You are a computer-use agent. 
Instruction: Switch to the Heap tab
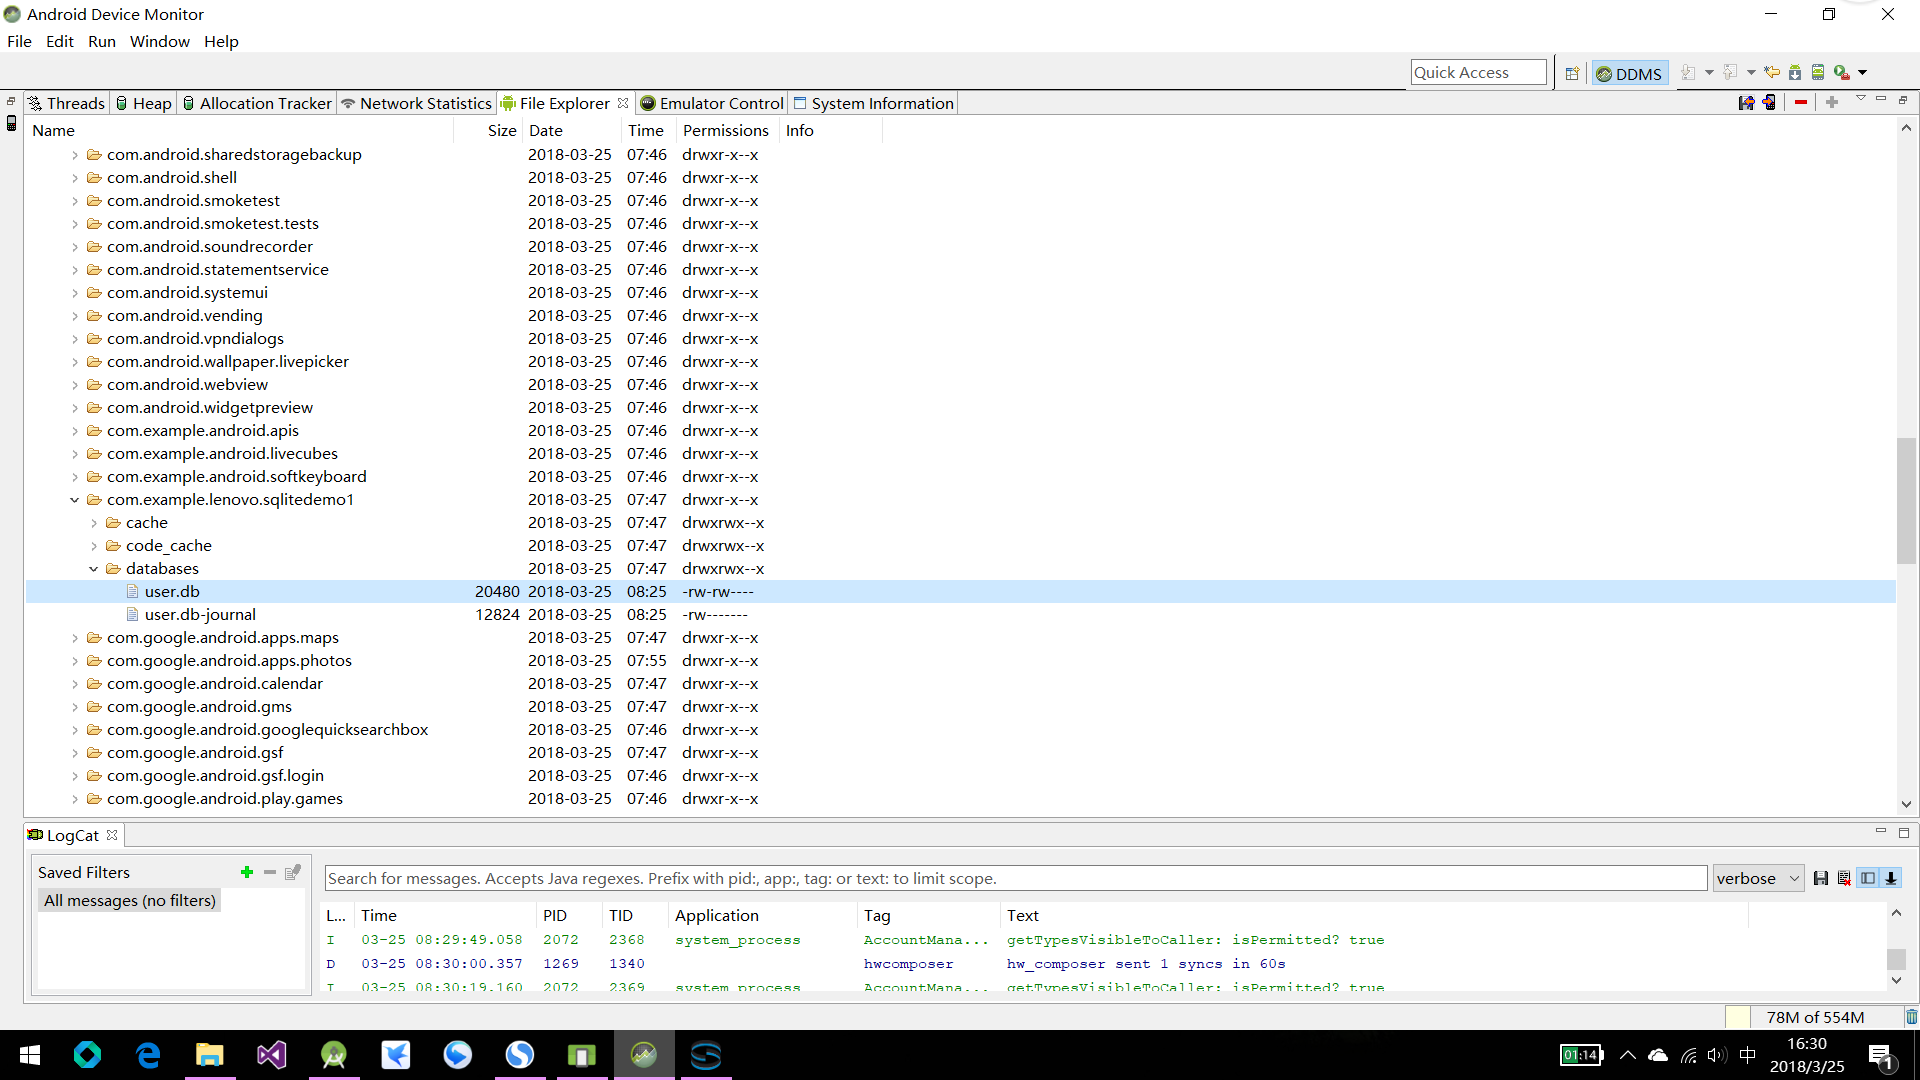[x=143, y=103]
